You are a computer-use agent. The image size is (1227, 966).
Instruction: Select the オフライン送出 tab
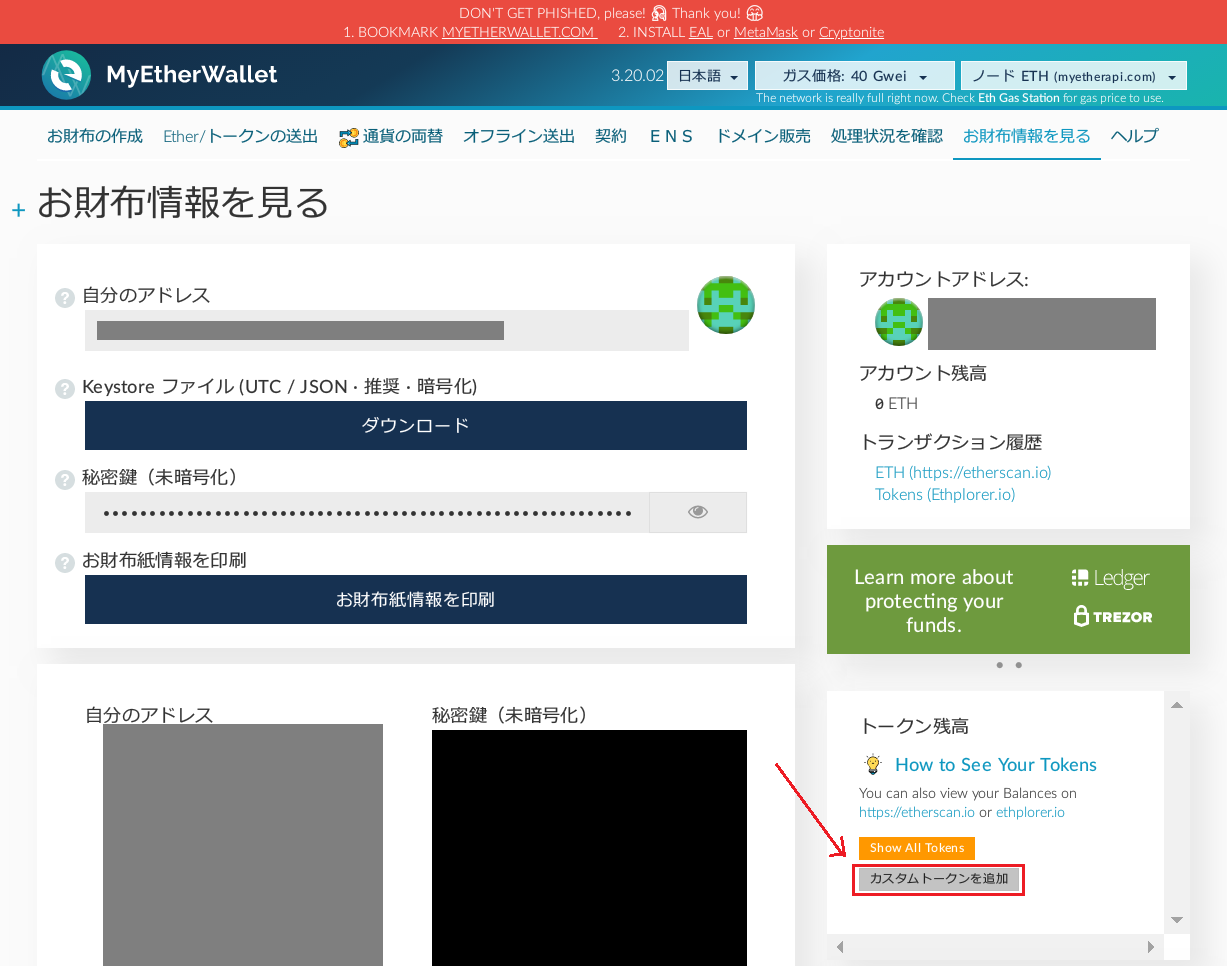pyautogui.click(x=519, y=136)
